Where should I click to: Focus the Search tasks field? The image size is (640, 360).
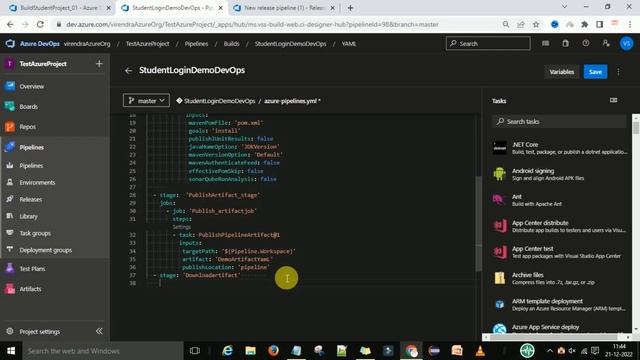click(559, 122)
